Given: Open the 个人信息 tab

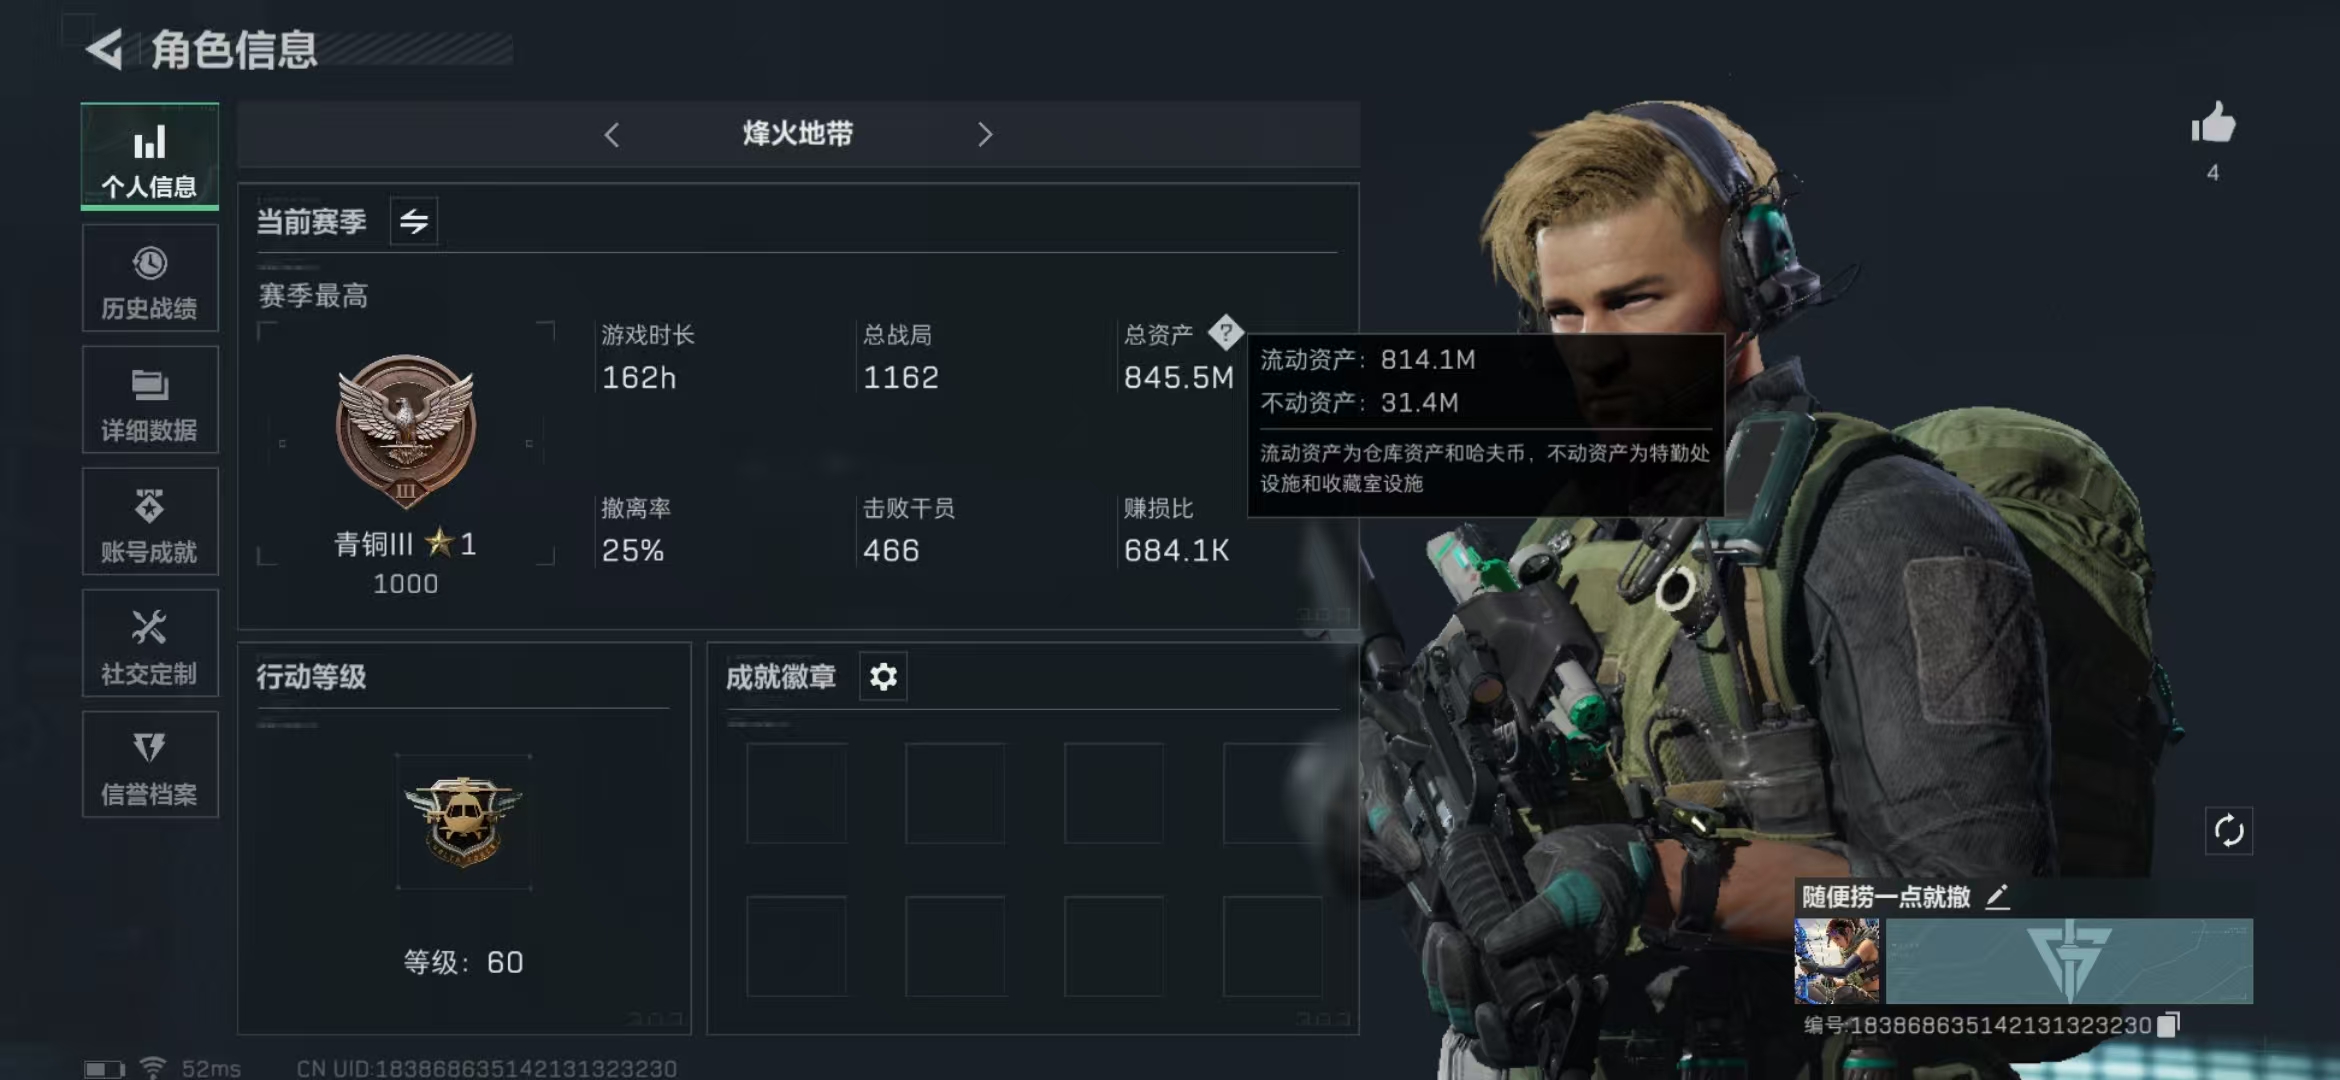Looking at the screenshot, I should (150, 157).
